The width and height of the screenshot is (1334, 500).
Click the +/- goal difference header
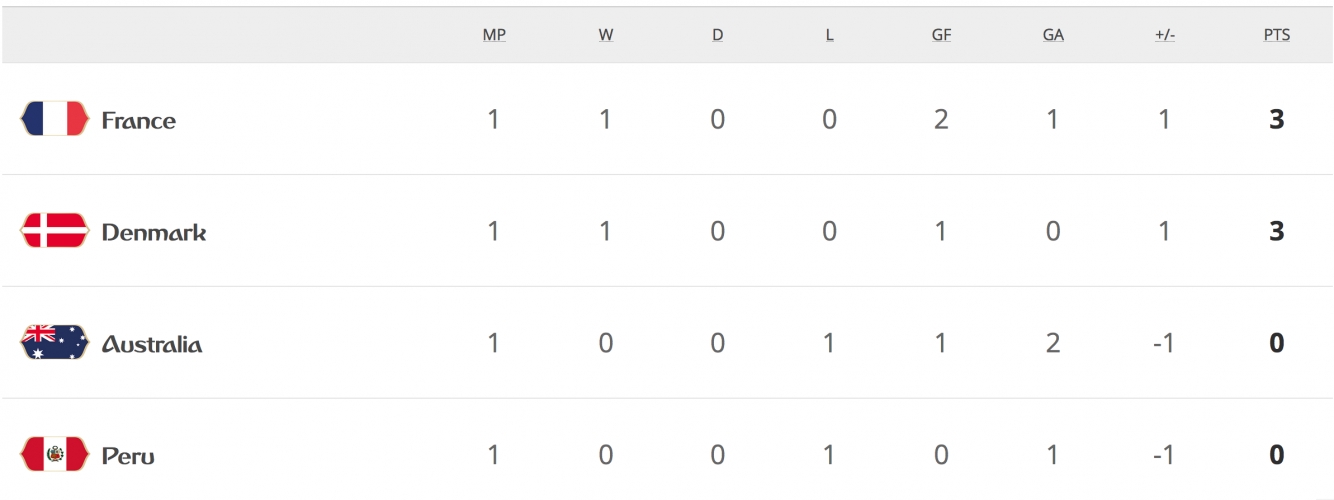pyautogui.click(x=1165, y=35)
